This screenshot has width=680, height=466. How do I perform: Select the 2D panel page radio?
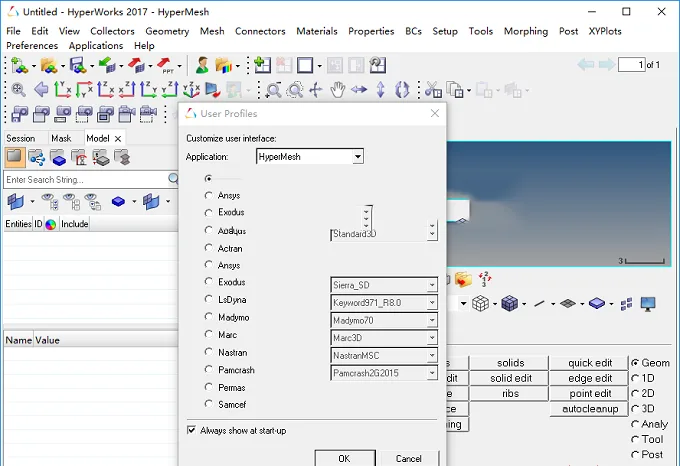tap(635, 394)
